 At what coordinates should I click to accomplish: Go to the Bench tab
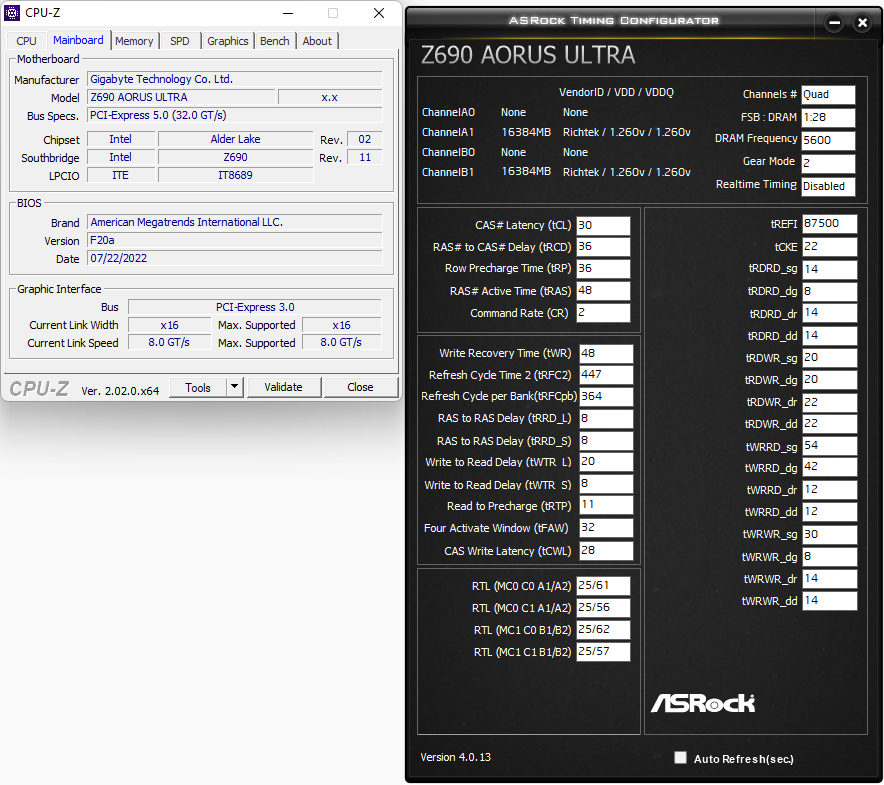(x=275, y=41)
